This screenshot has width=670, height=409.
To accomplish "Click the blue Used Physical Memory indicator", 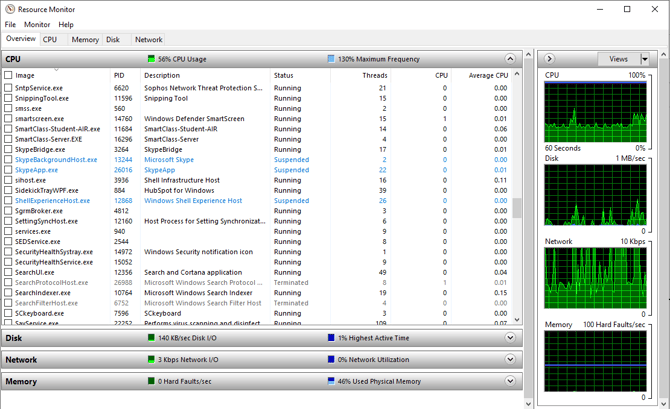I will [x=331, y=381].
